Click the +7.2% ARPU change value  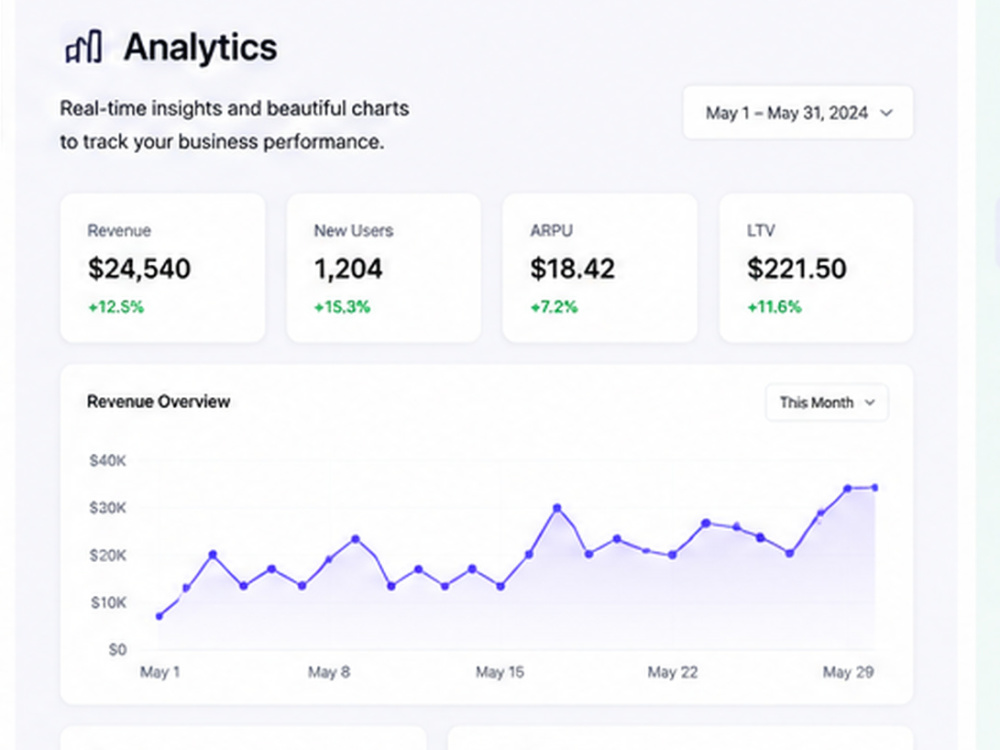click(554, 307)
